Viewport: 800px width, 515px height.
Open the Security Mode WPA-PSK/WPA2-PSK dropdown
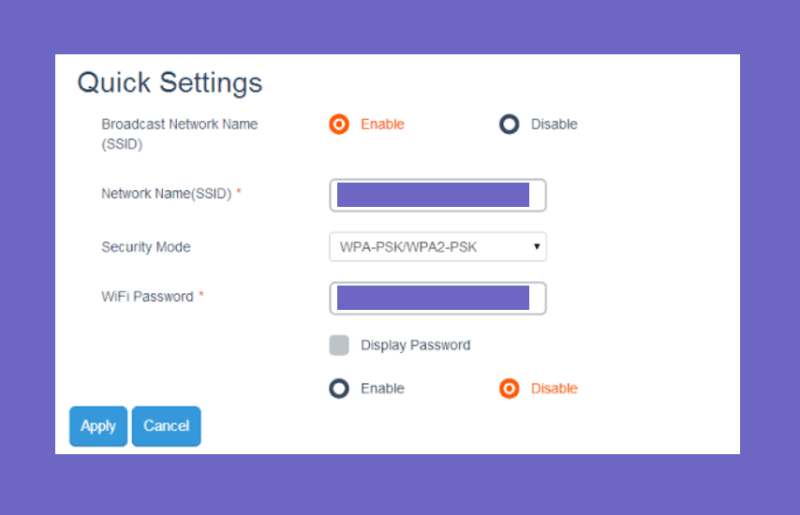point(438,247)
